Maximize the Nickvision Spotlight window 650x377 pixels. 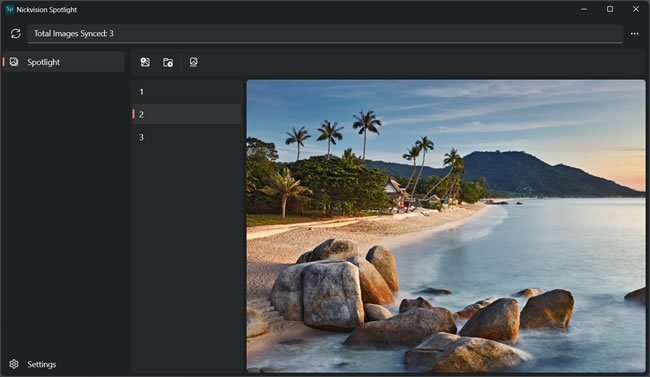610,9
